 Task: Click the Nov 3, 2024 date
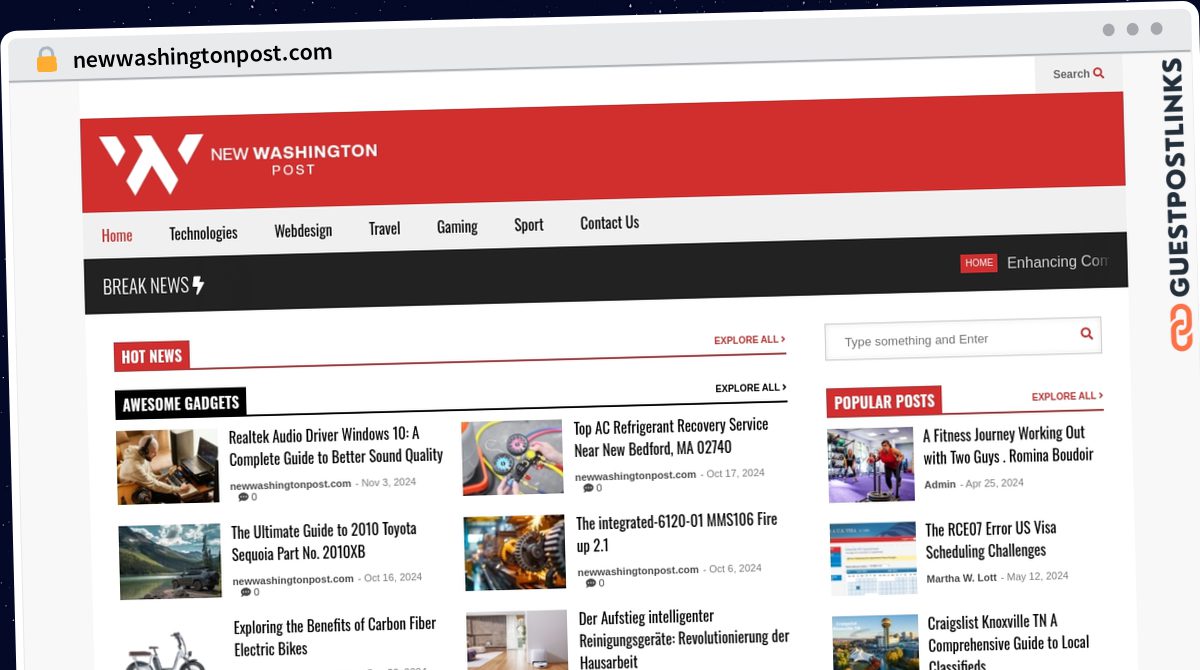pos(389,482)
